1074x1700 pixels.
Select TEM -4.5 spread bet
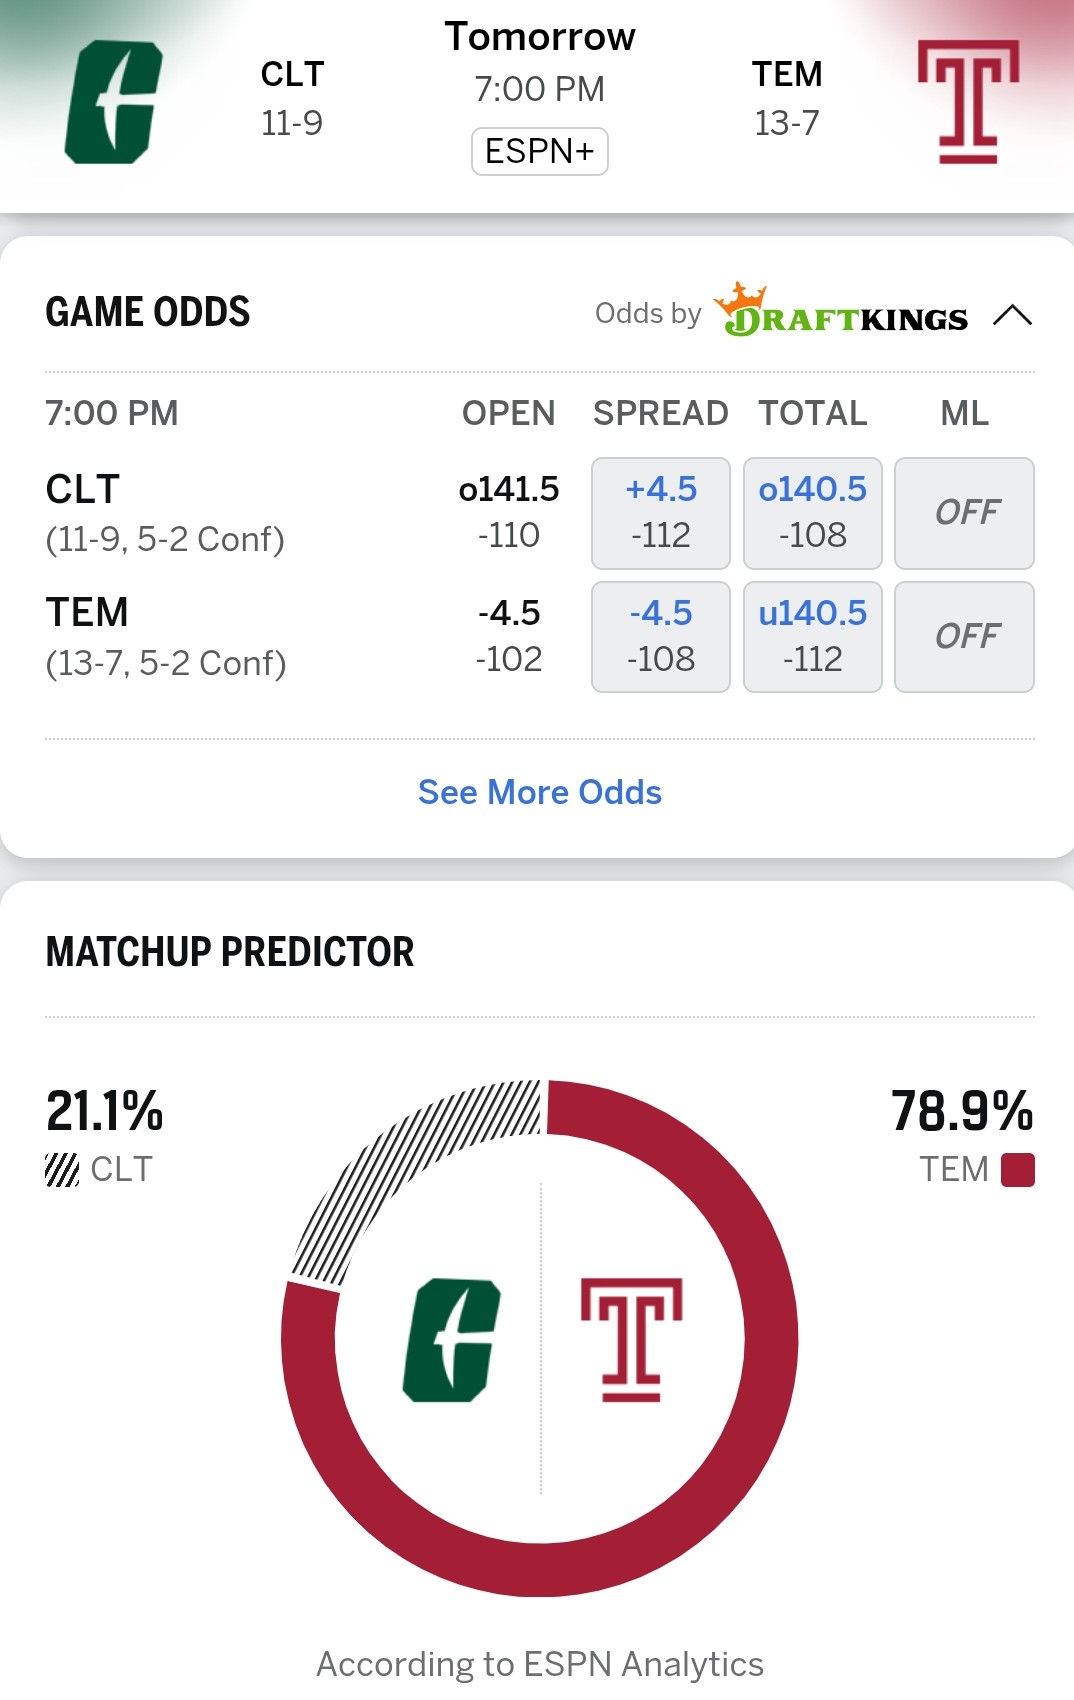point(661,637)
